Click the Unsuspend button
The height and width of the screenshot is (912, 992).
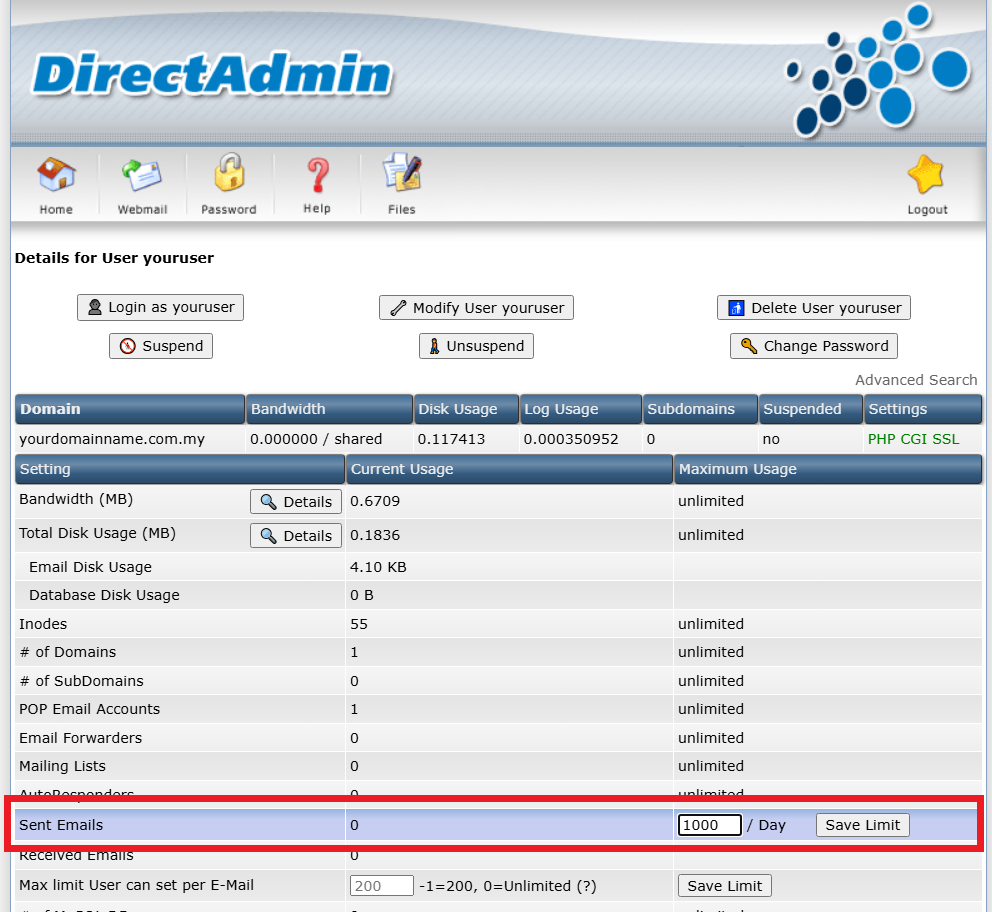tap(476, 346)
